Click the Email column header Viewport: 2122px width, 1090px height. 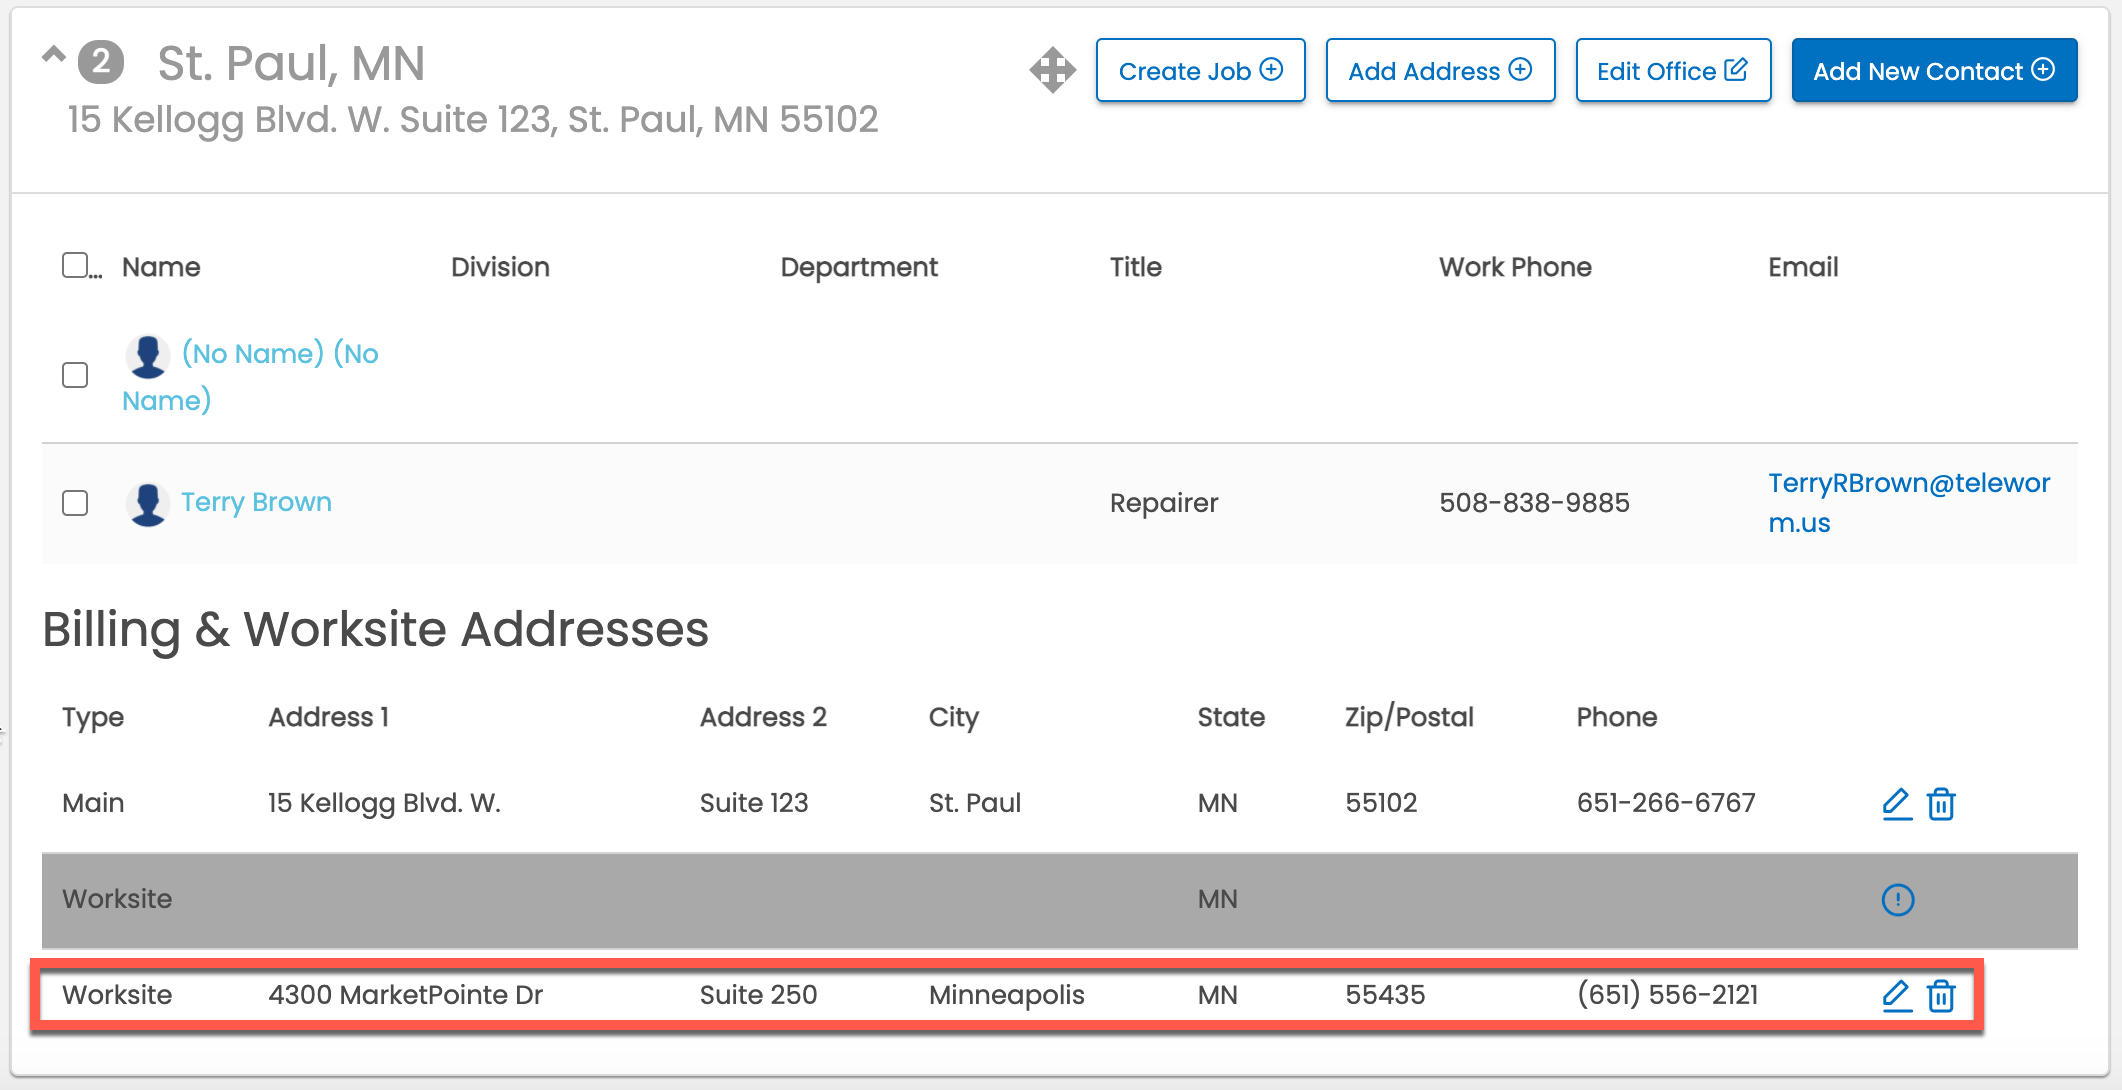pos(1803,267)
